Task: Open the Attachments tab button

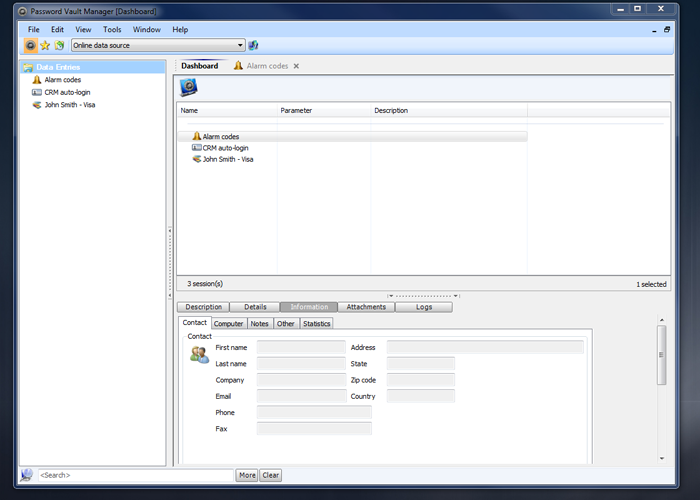Action: [x=366, y=307]
